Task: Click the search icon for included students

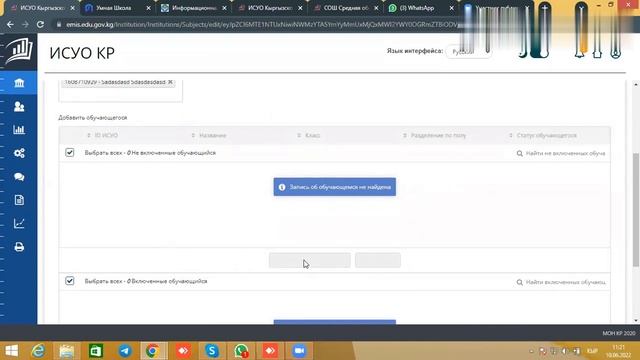Action: 520,282
